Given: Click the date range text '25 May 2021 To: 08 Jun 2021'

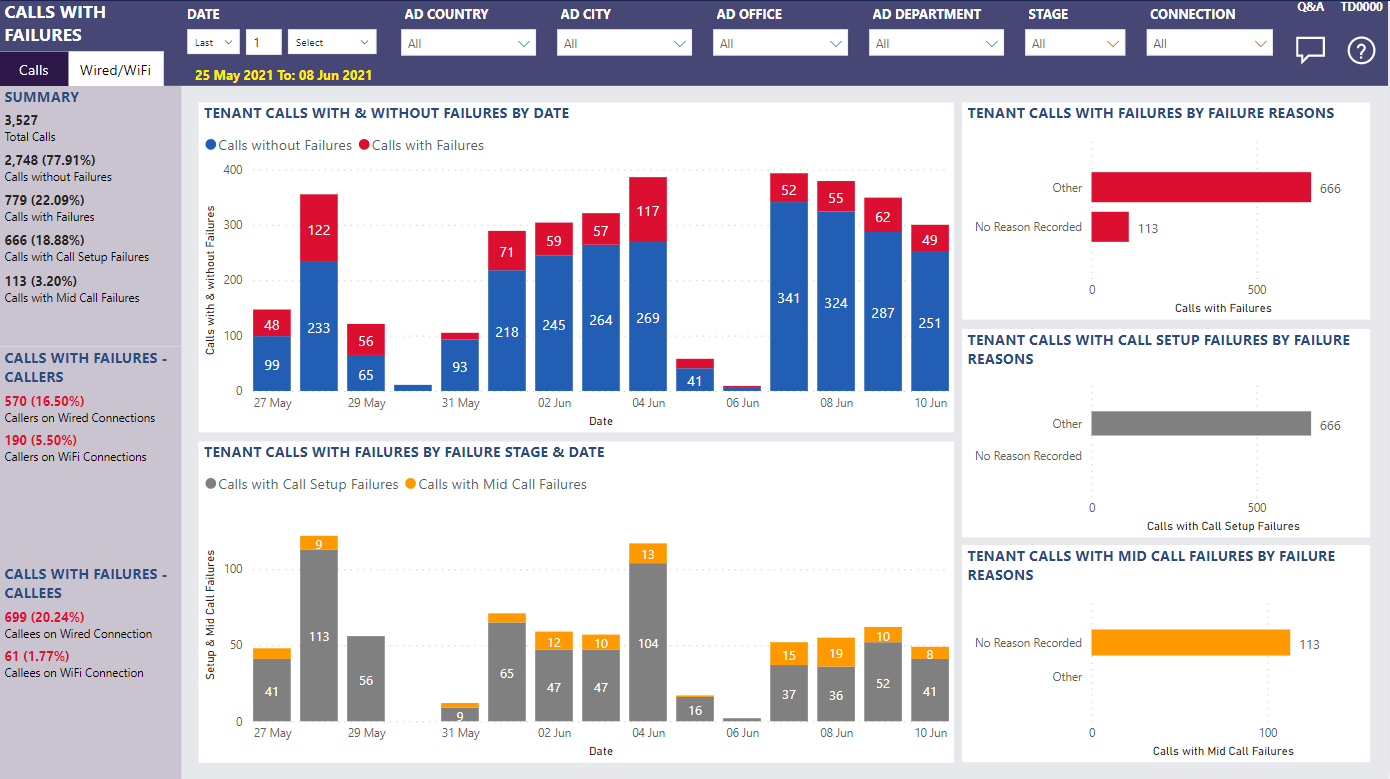Looking at the screenshot, I should [x=283, y=75].
